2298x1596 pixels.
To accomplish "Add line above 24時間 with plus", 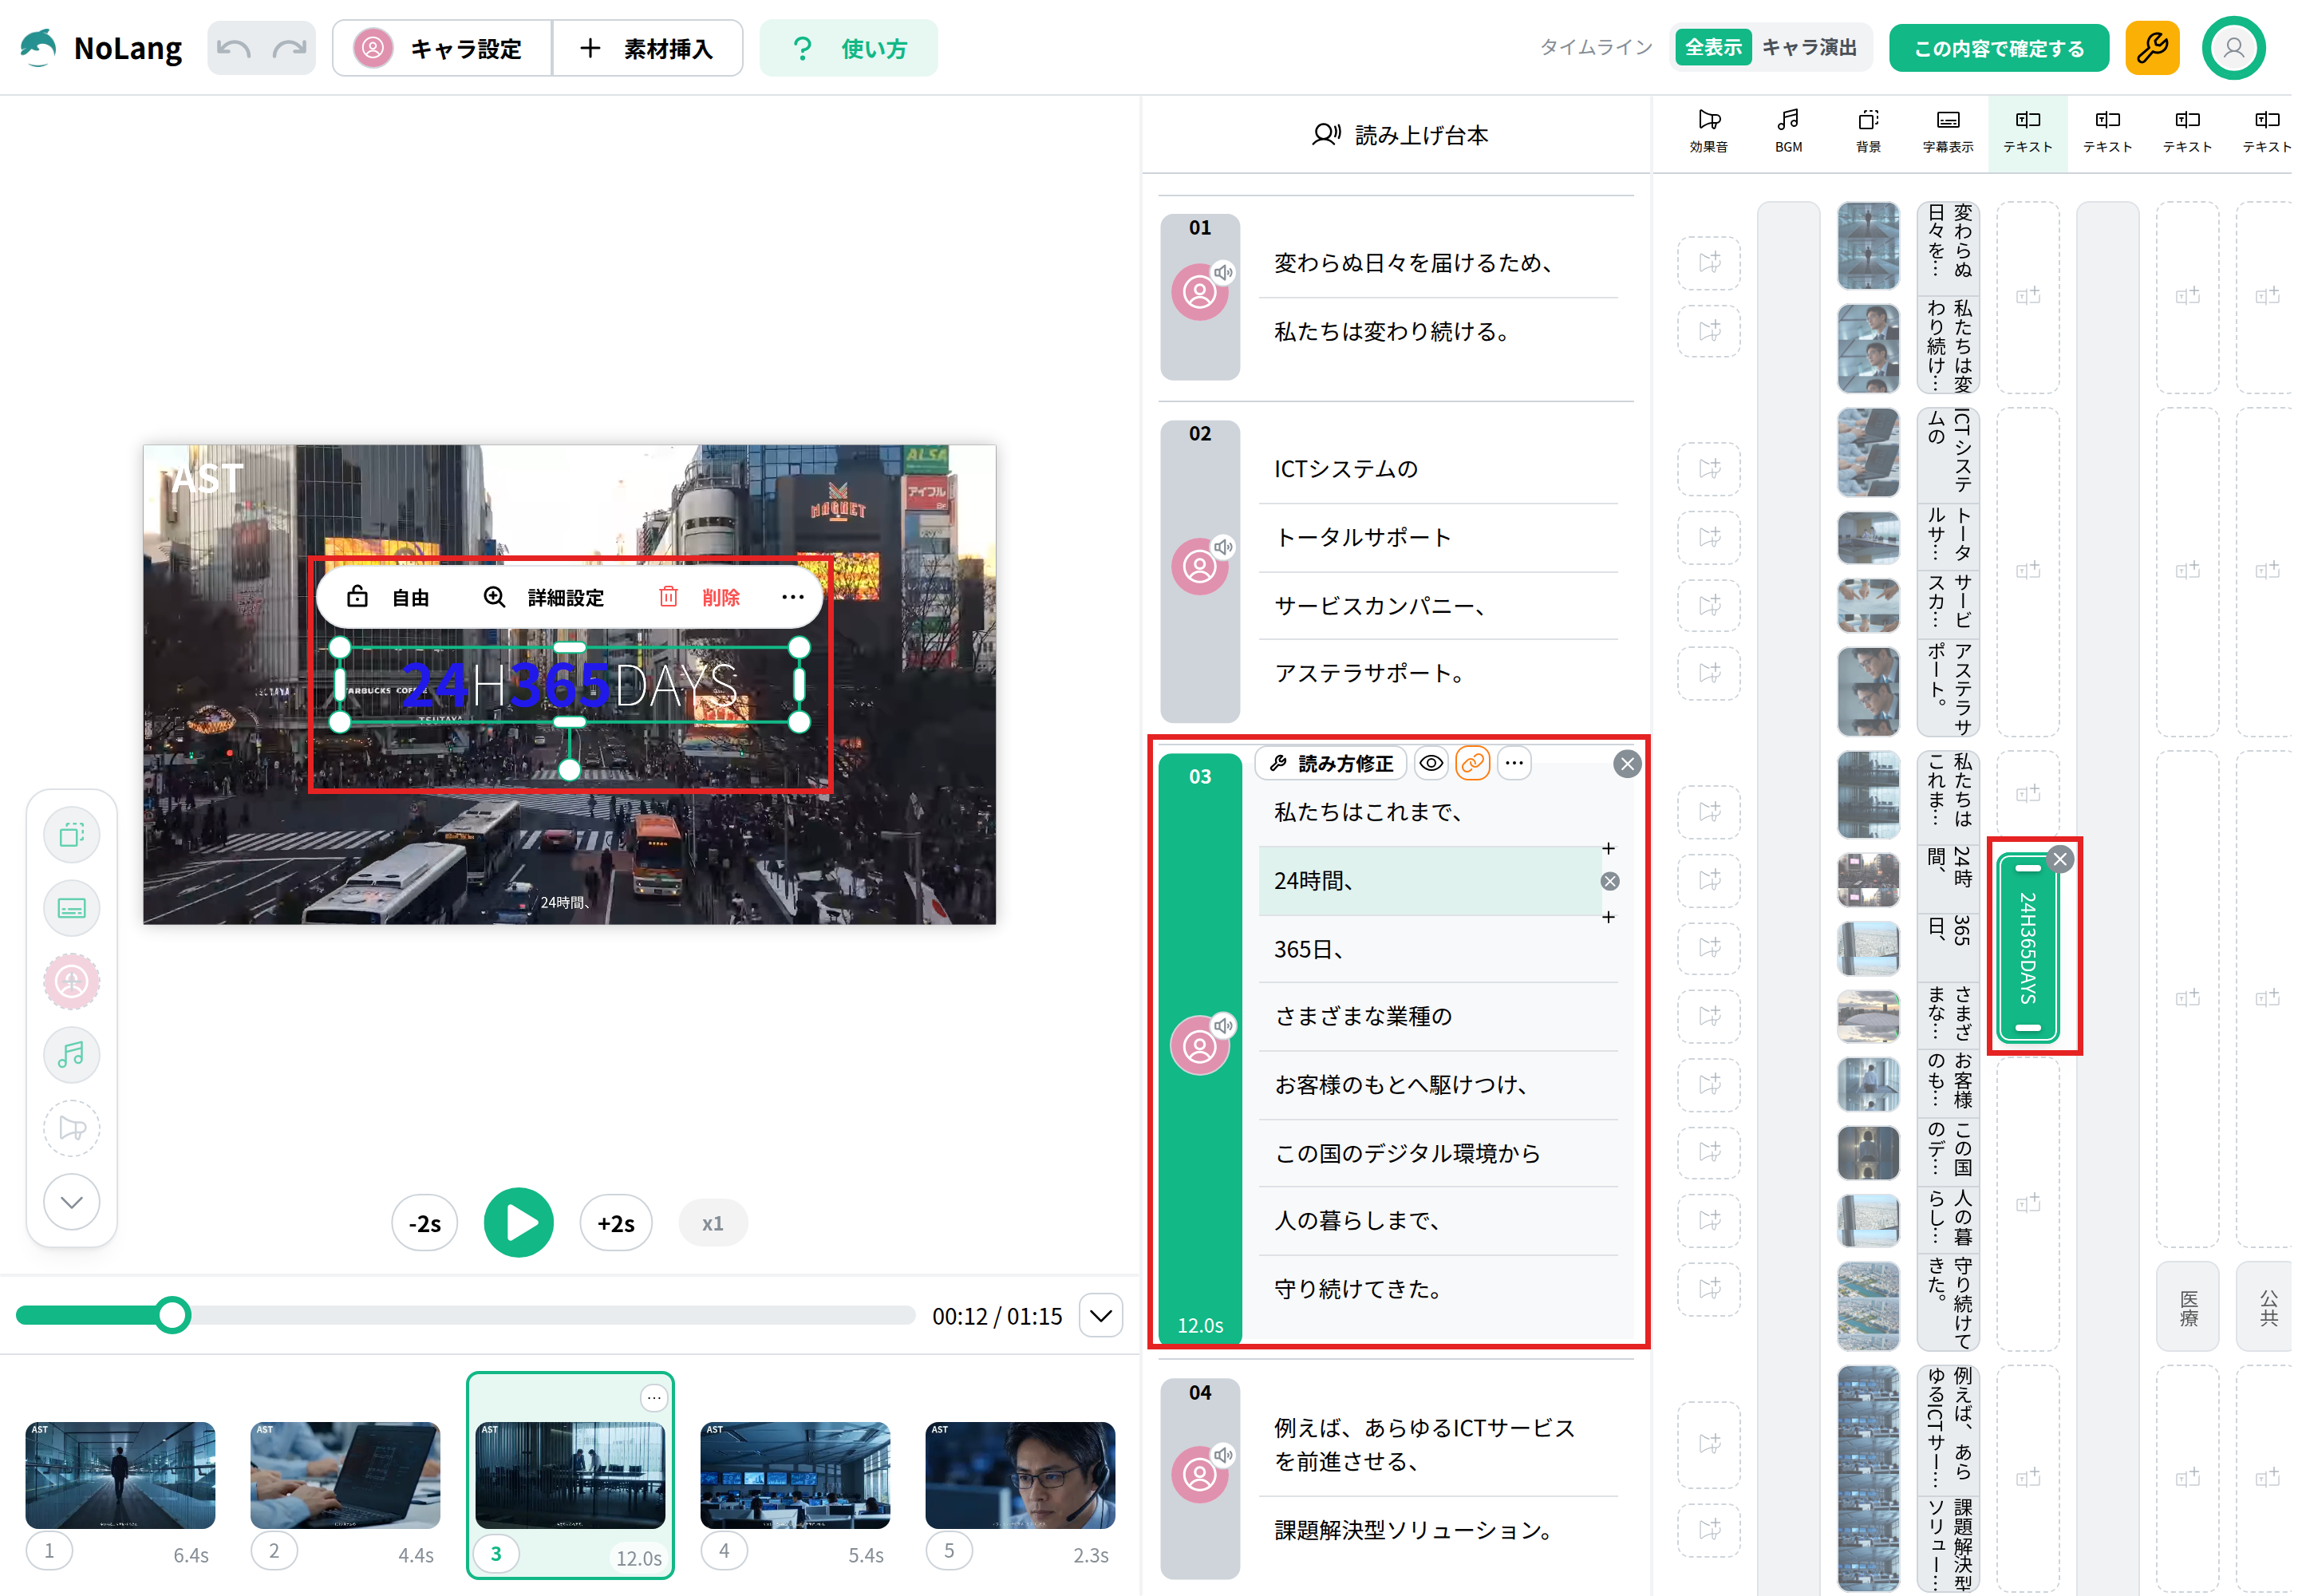I will [1608, 848].
